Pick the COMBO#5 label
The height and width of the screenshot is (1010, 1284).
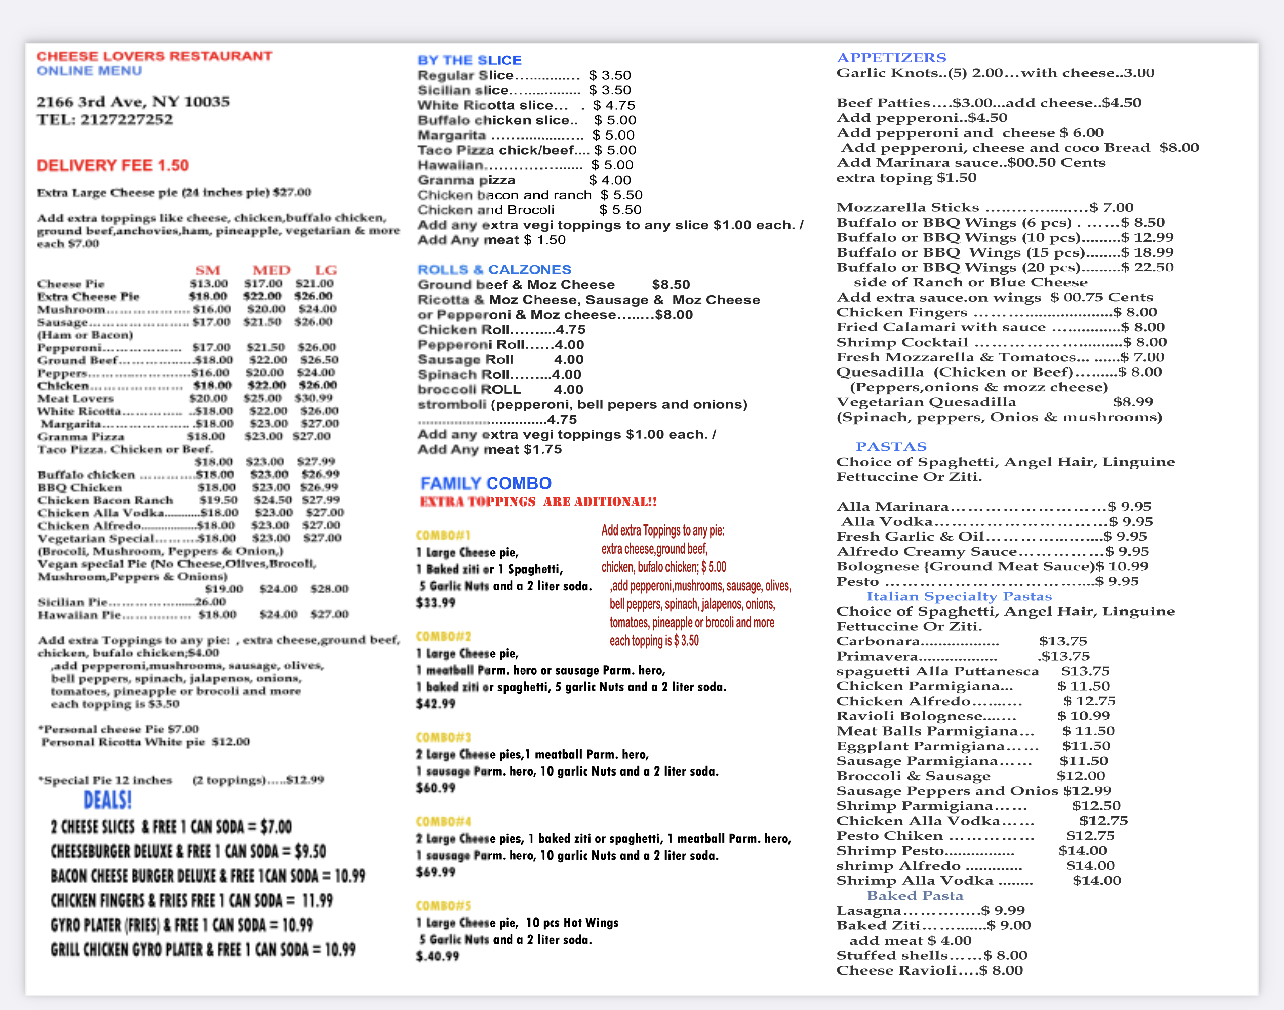[x=443, y=905]
